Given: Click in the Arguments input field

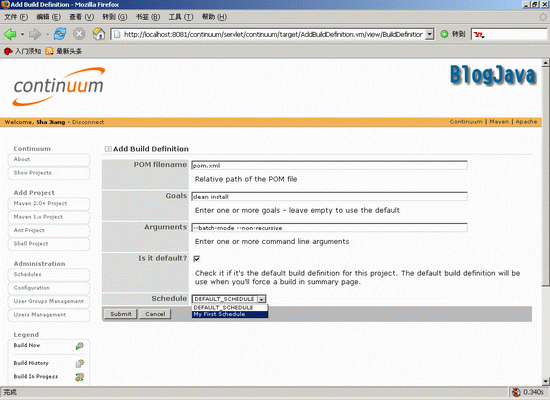Looking at the screenshot, I should click(x=329, y=228).
